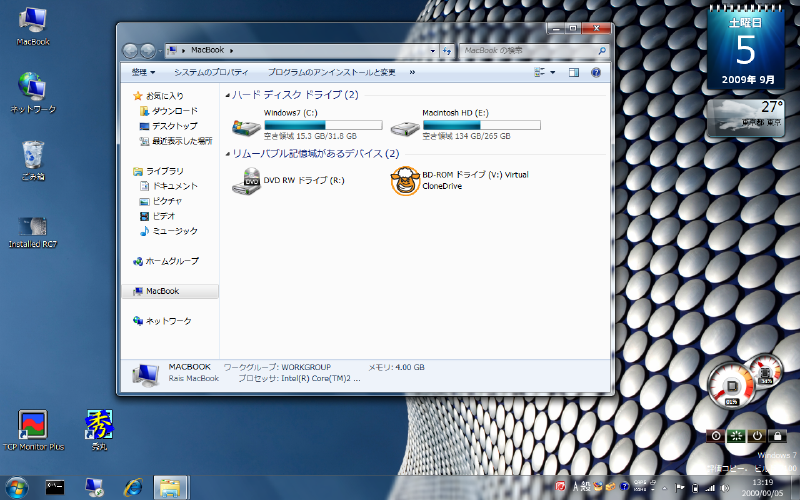This screenshot has width=800, height=500.
Task: Click the Windows Explorer taskbar button
Action: pyautogui.click(x=171, y=488)
